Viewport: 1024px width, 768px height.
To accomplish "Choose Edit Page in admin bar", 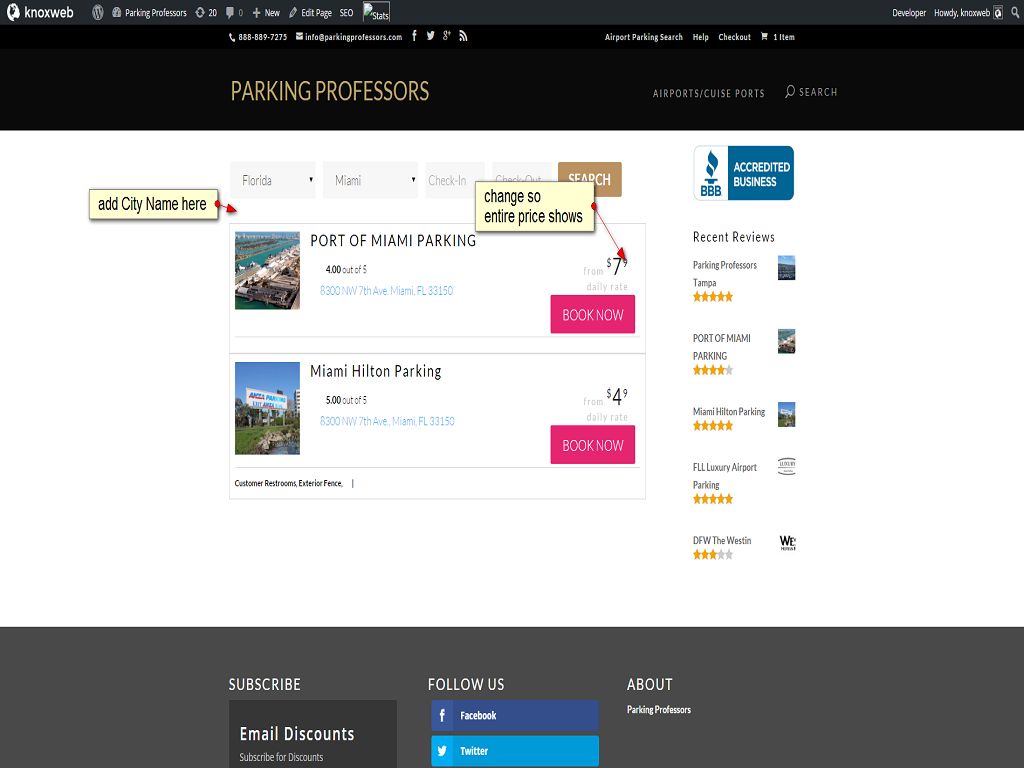I will 310,12.
